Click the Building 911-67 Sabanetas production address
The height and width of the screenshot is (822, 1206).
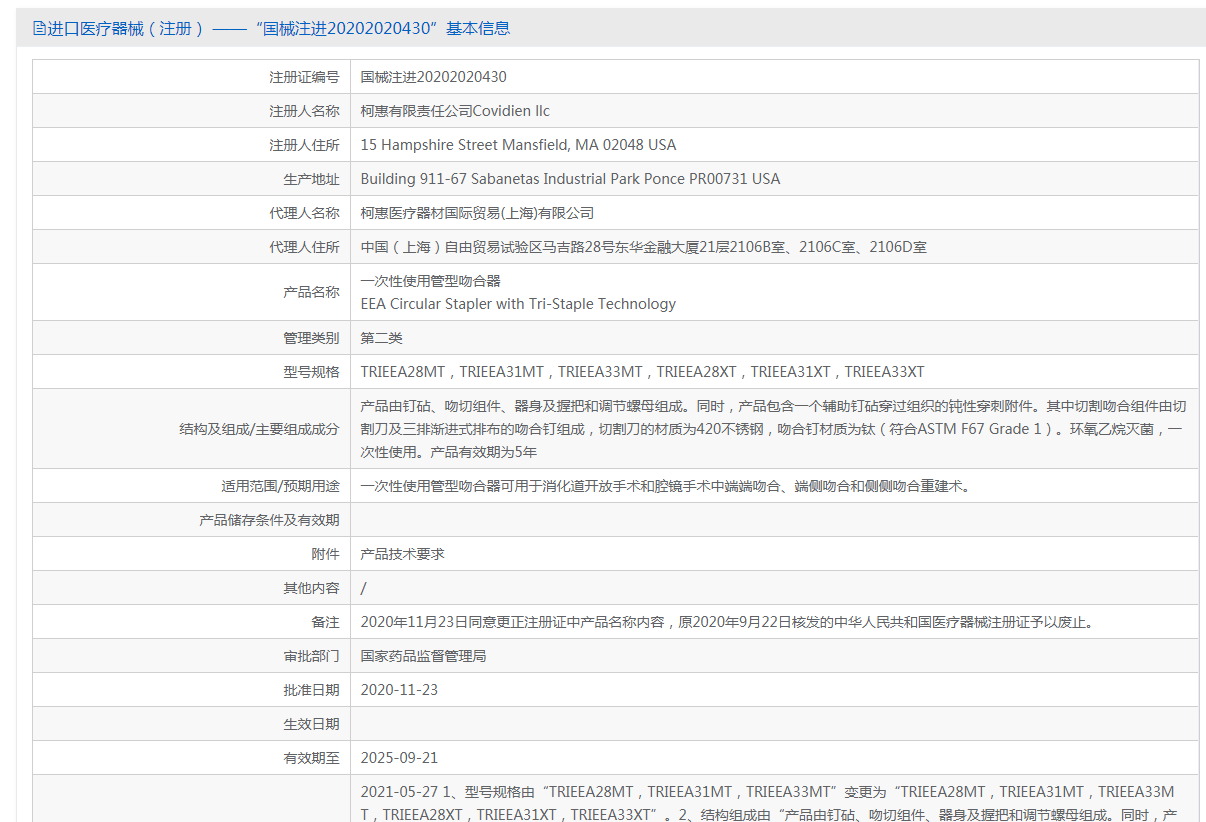click(570, 179)
